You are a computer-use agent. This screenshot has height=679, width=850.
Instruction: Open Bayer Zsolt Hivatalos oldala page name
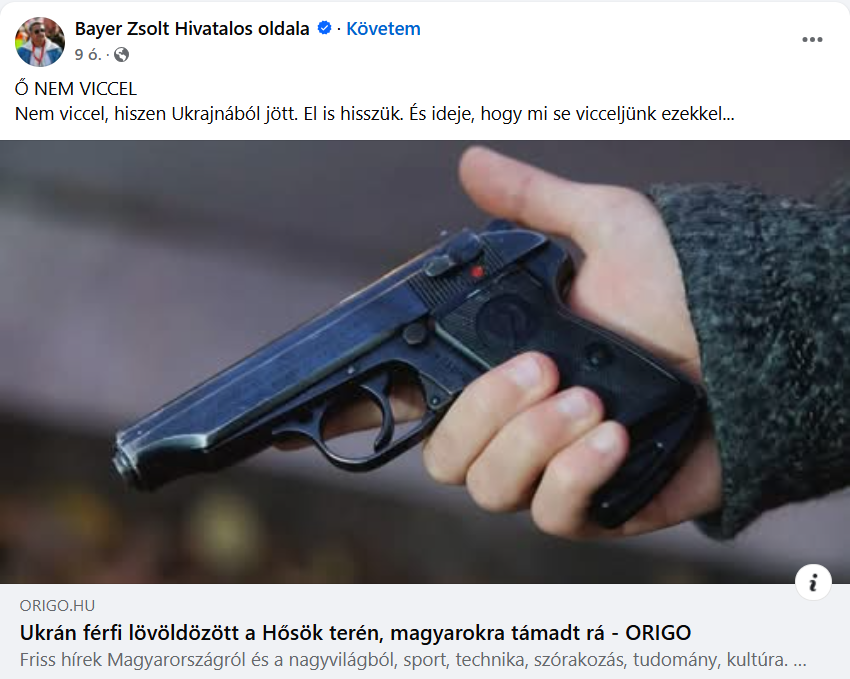click(x=192, y=29)
